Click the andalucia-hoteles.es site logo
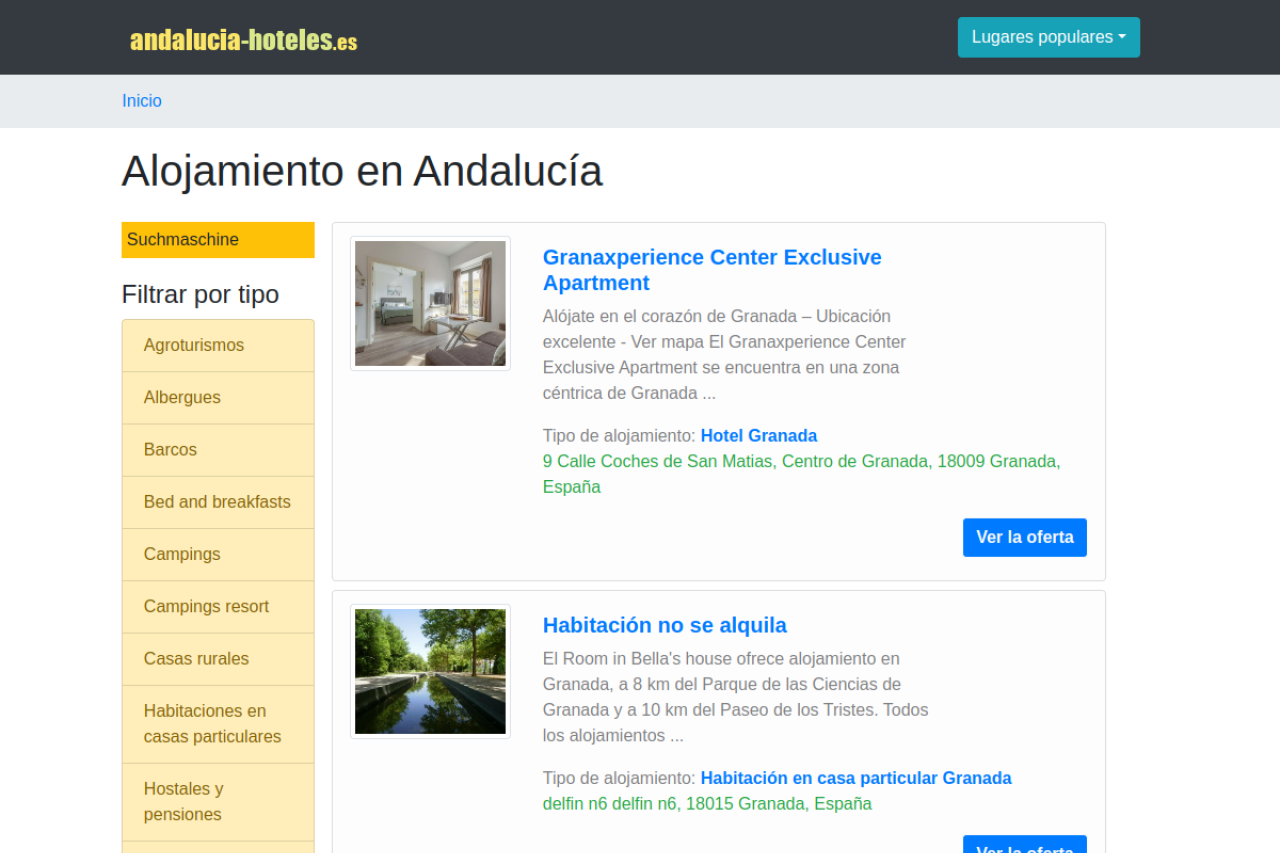The image size is (1280, 853). [243, 40]
